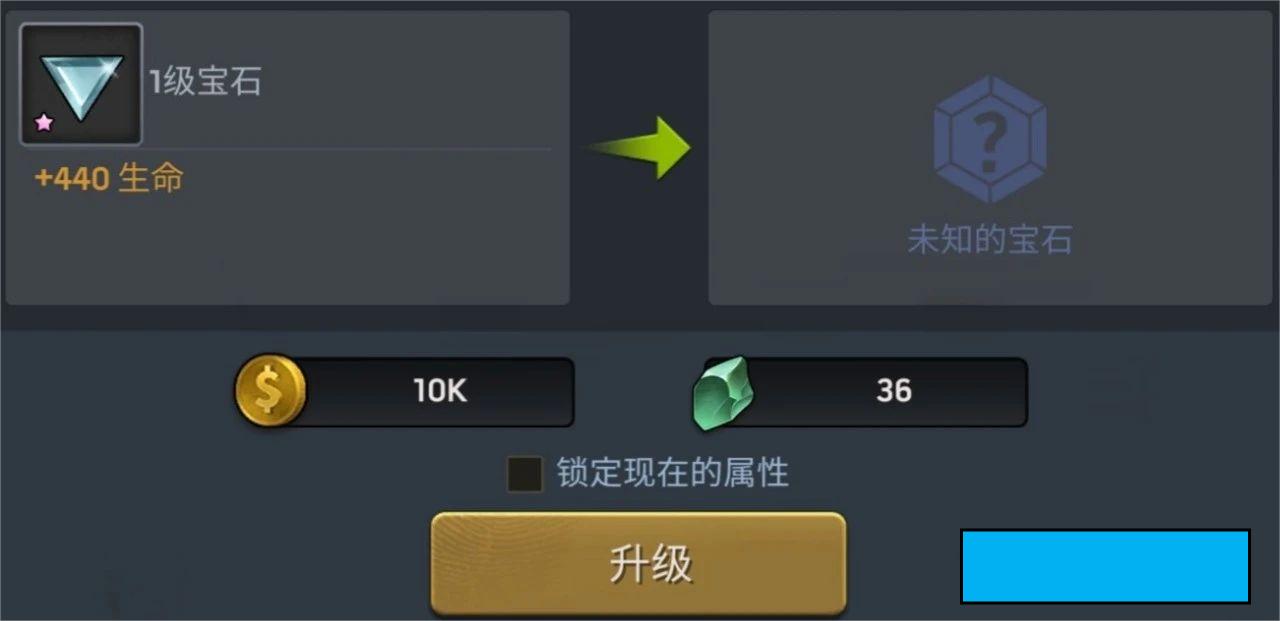Open the unknown gem result panel
The height and width of the screenshot is (621, 1280).
click(990, 158)
